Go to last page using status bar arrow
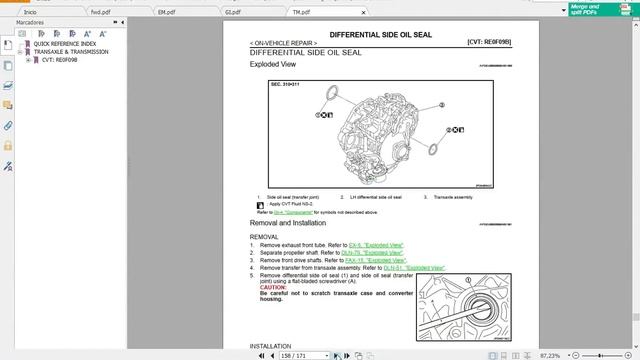 point(347,356)
